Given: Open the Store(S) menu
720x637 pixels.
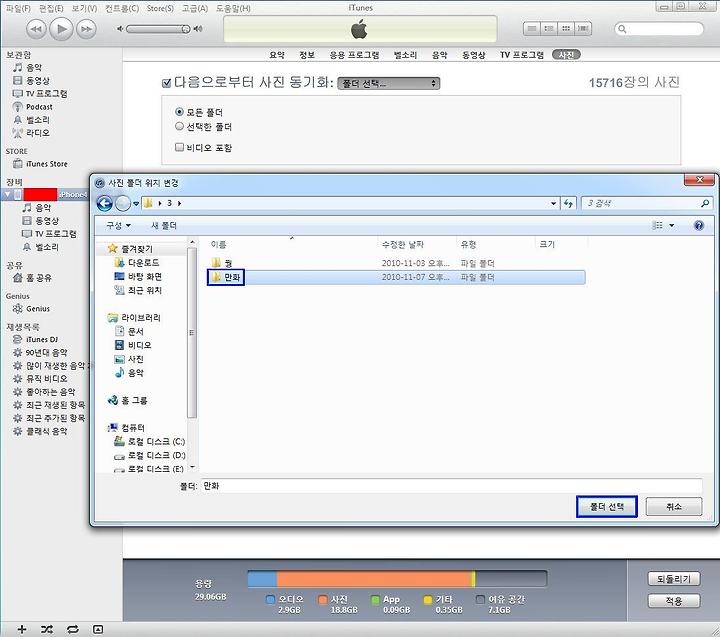Looking at the screenshot, I should pos(160,8).
